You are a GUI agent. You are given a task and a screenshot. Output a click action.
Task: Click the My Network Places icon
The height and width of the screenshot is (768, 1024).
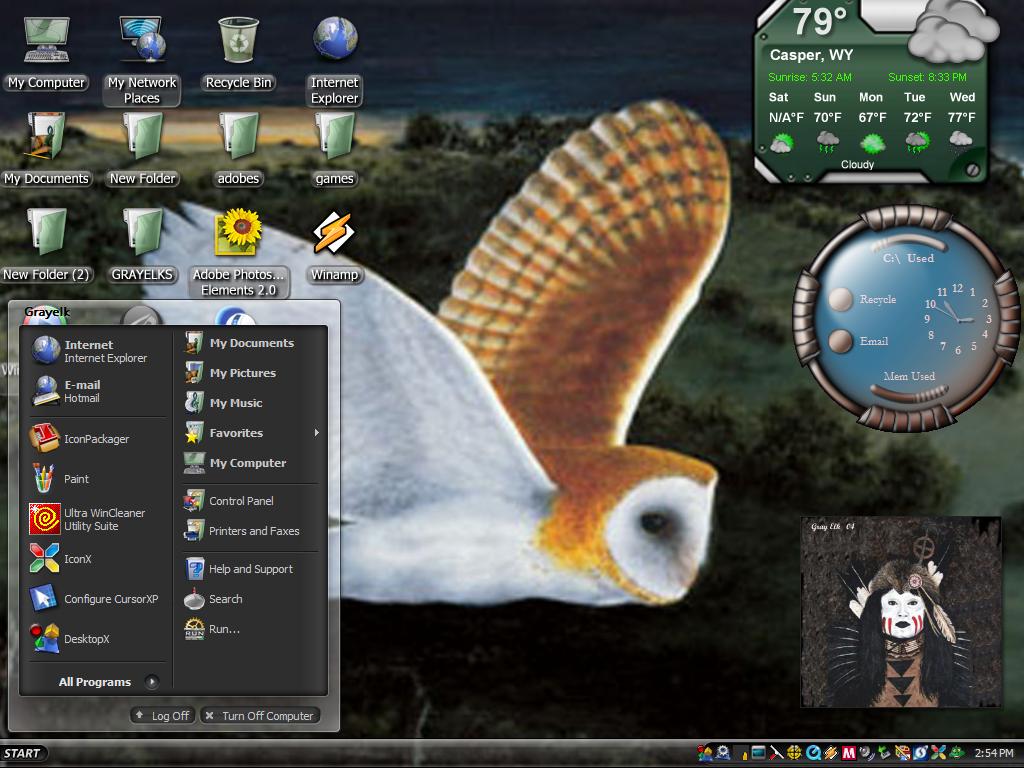tap(142, 61)
